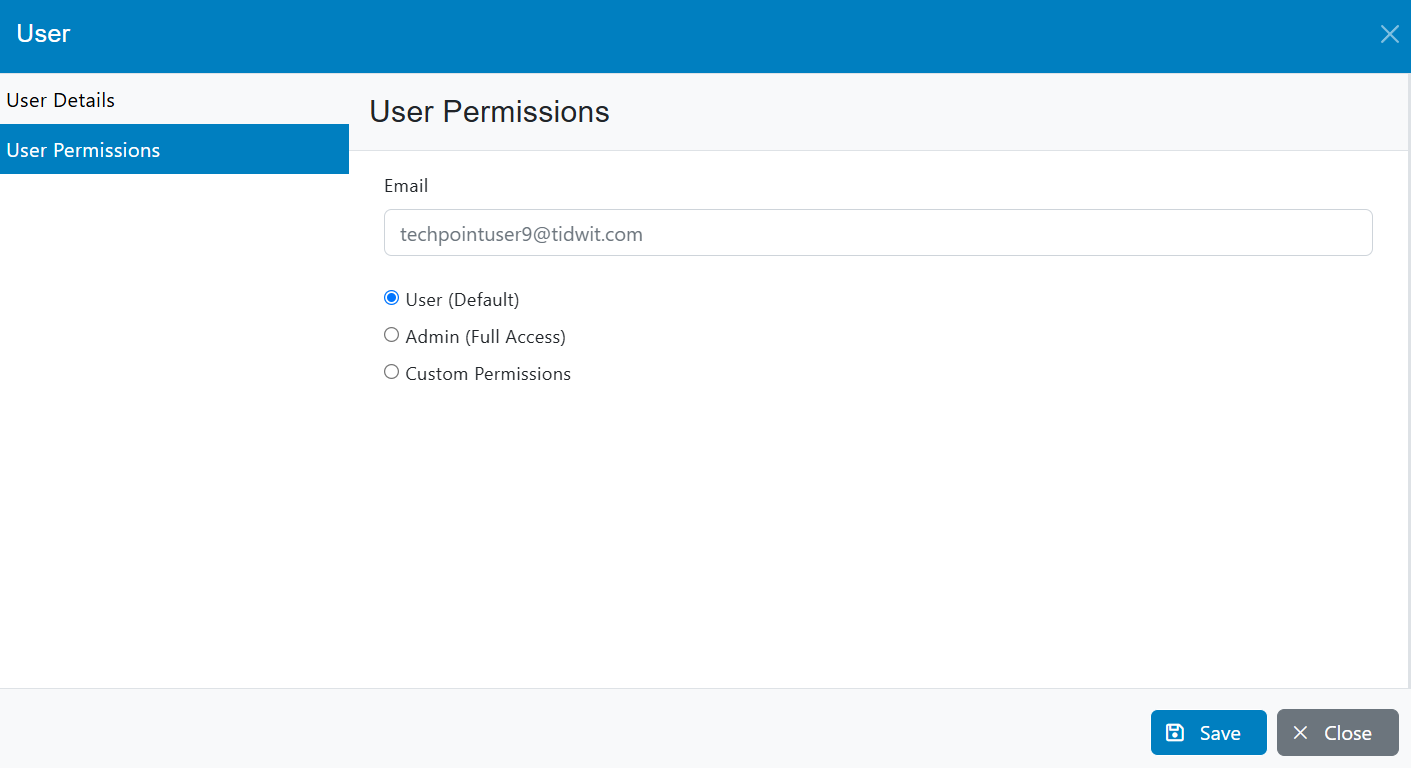Click the User Permissions heading text
The image size is (1411, 768).
(489, 111)
